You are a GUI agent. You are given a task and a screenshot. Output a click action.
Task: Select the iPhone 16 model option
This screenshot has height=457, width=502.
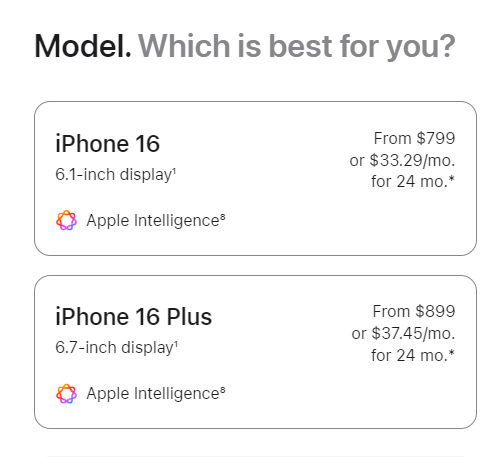(255, 179)
